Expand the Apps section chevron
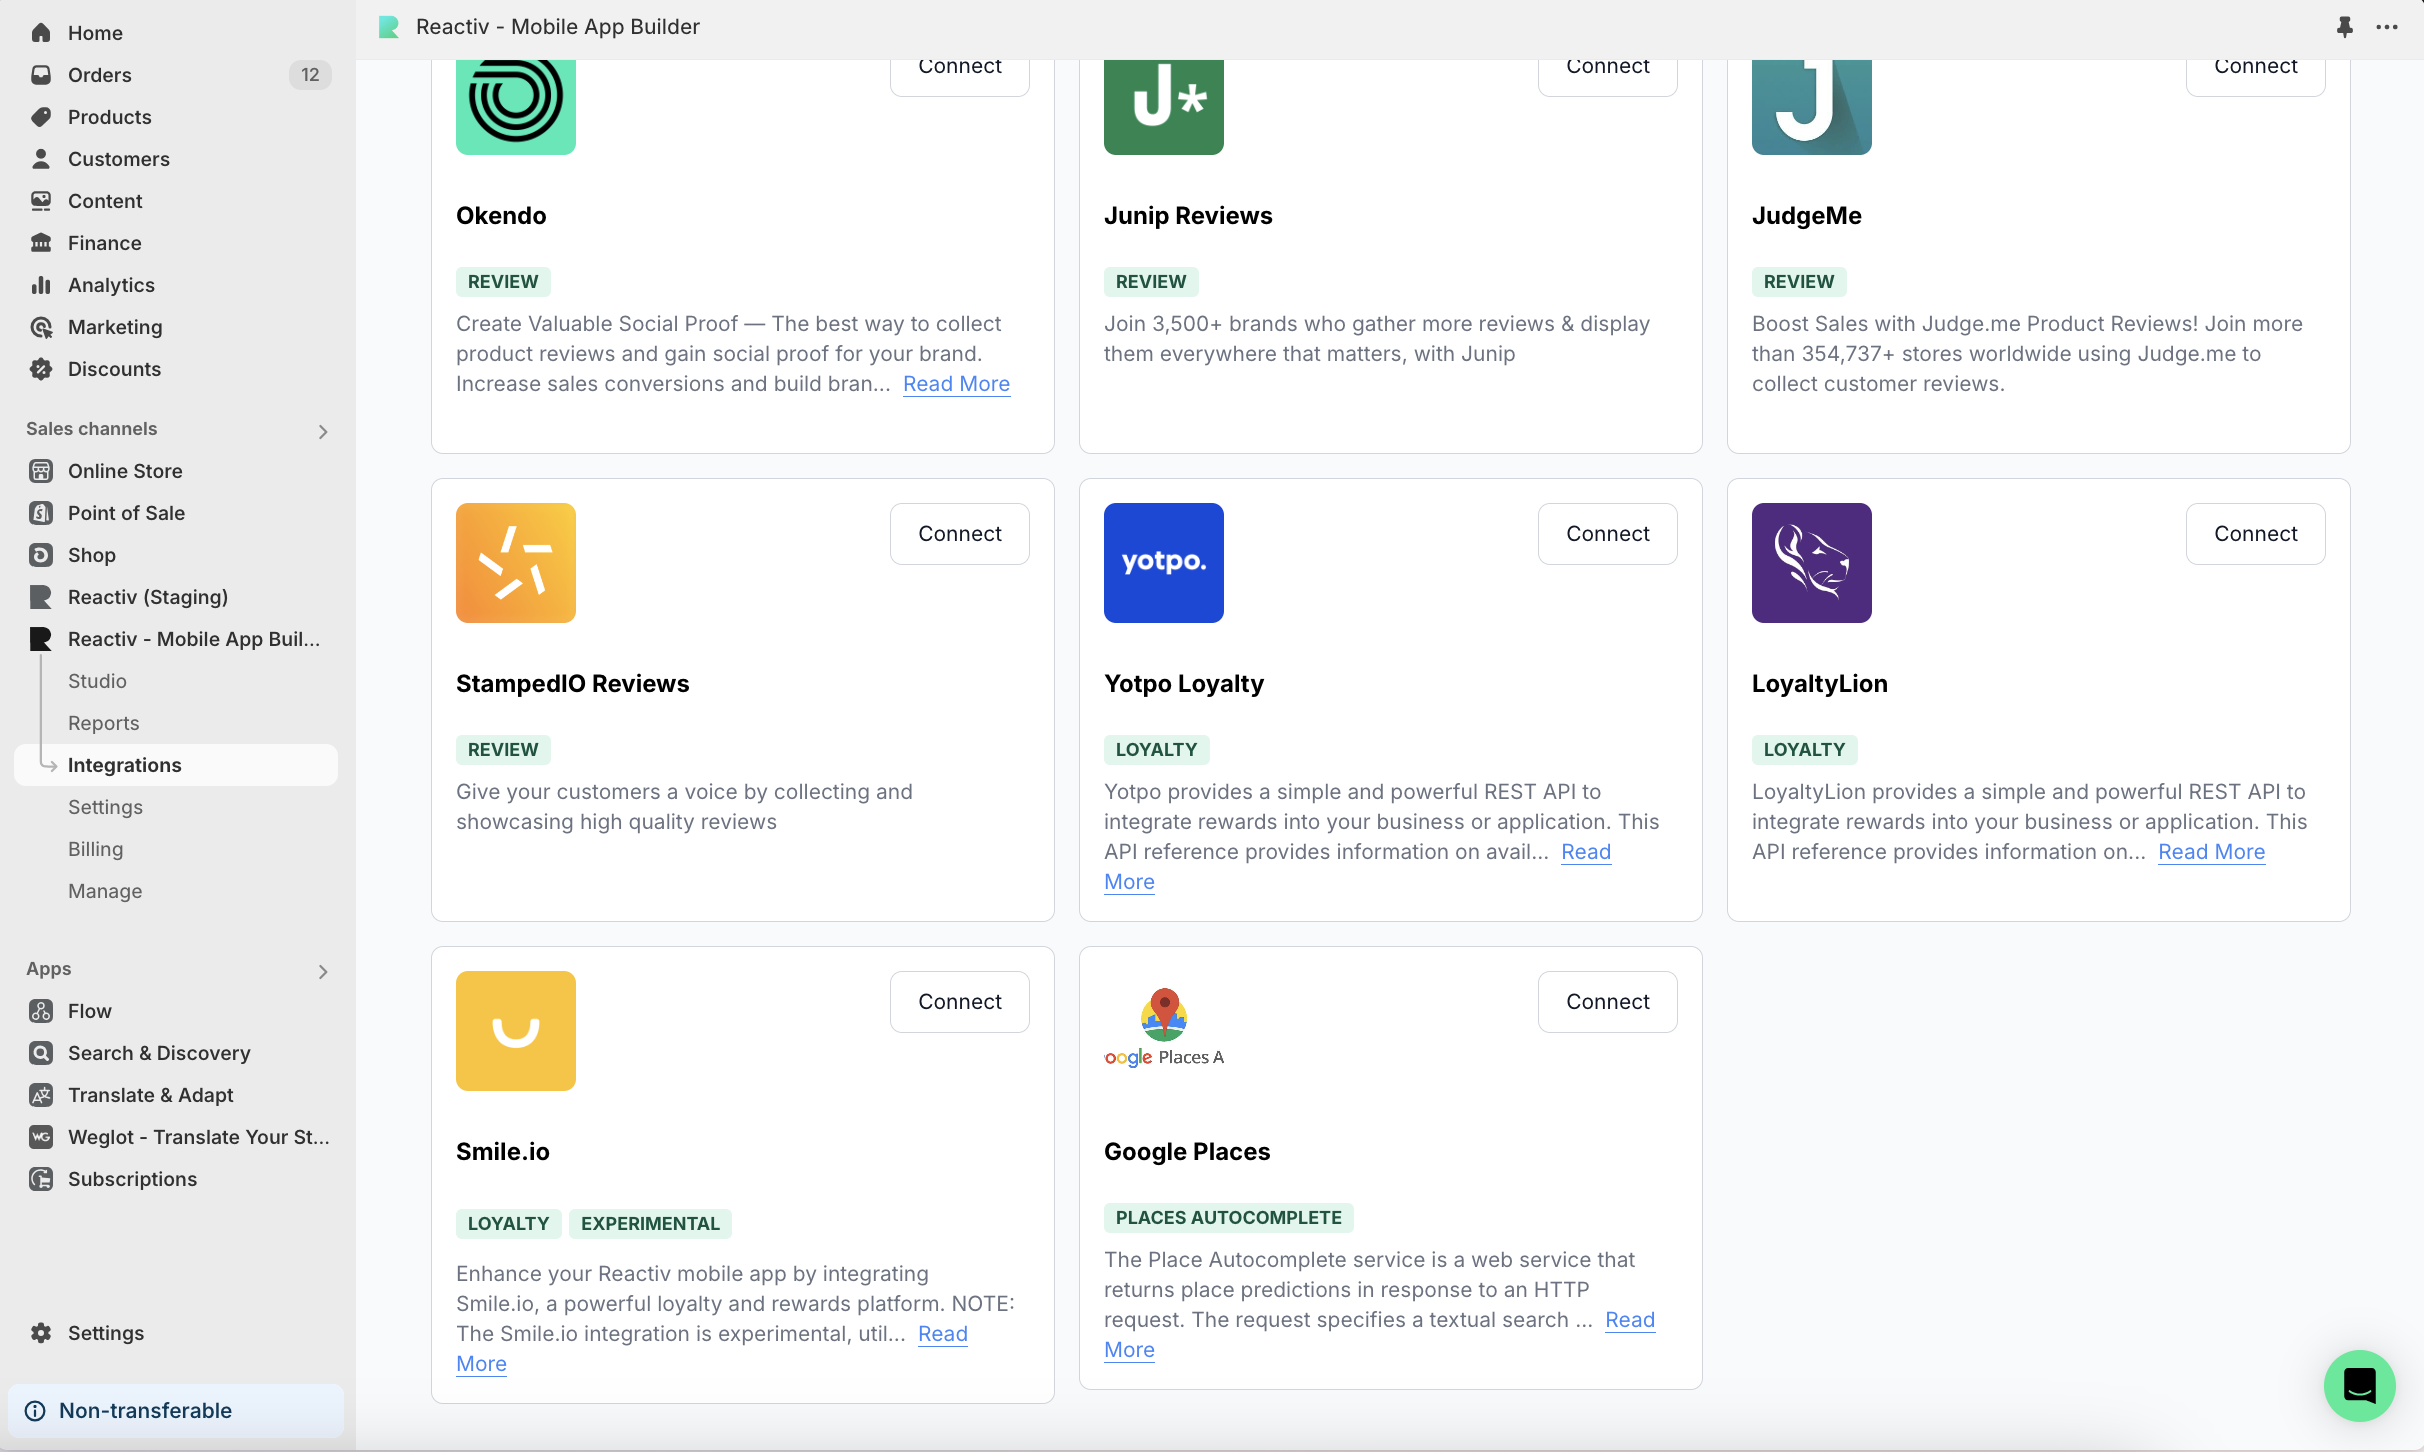2424x1452 pixels. pyautogui.click(x=322, y=971)
